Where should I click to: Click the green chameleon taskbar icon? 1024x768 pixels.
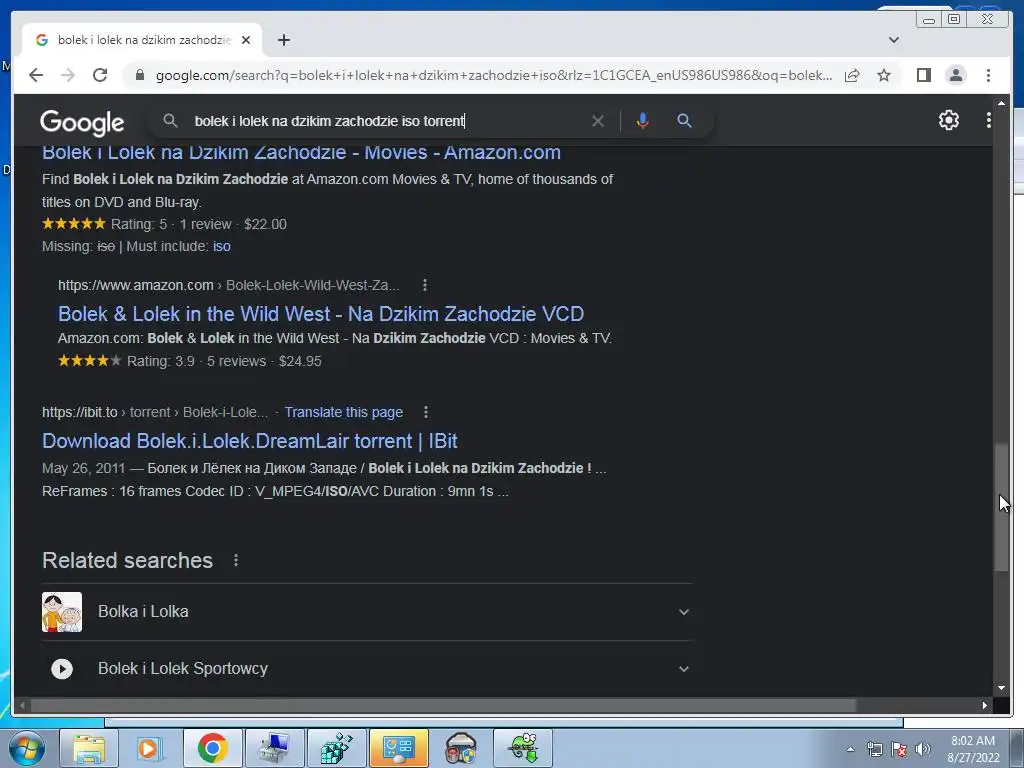pos(524,748)
